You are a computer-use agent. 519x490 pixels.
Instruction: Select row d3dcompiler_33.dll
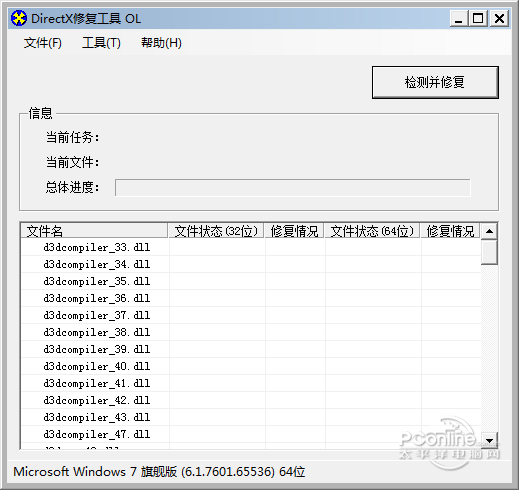tap(251, 247)
